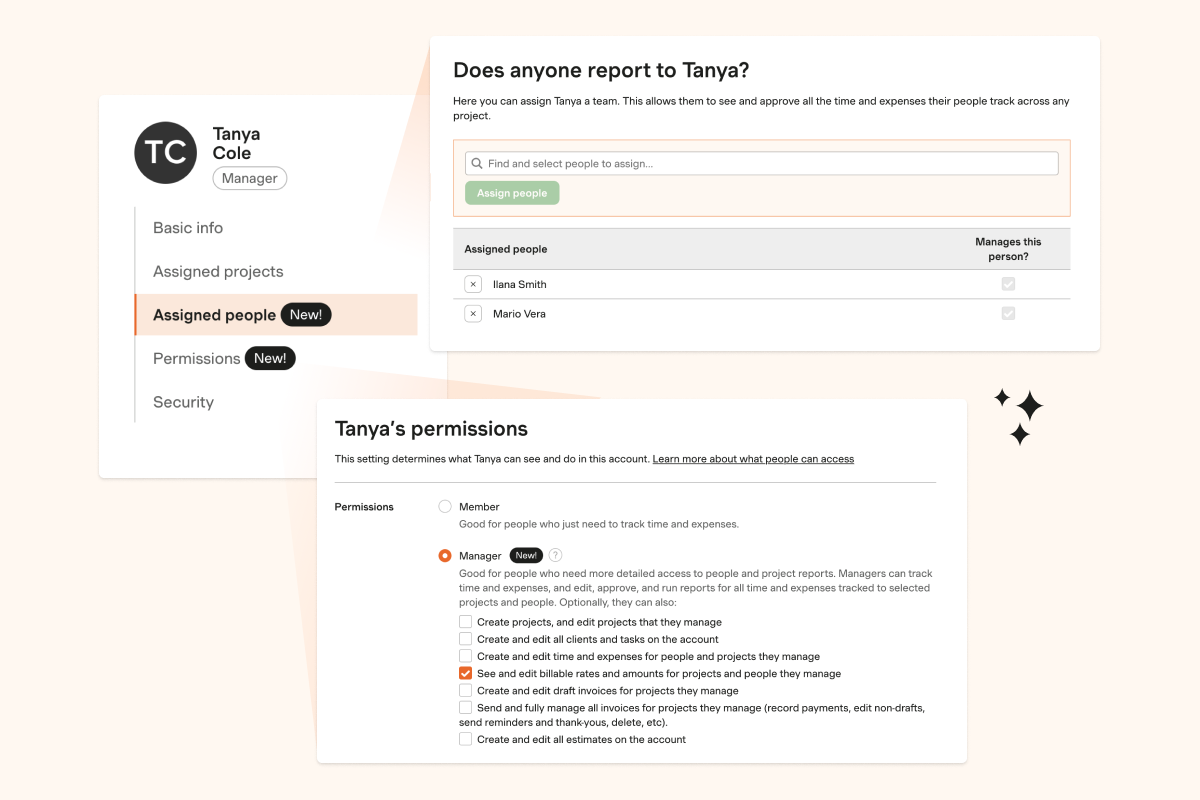Image resolution: width=1200 pixels, height=800 pixels.
Task: Click the Tanya Cole name heading
Action: click(x=236, y=143)
